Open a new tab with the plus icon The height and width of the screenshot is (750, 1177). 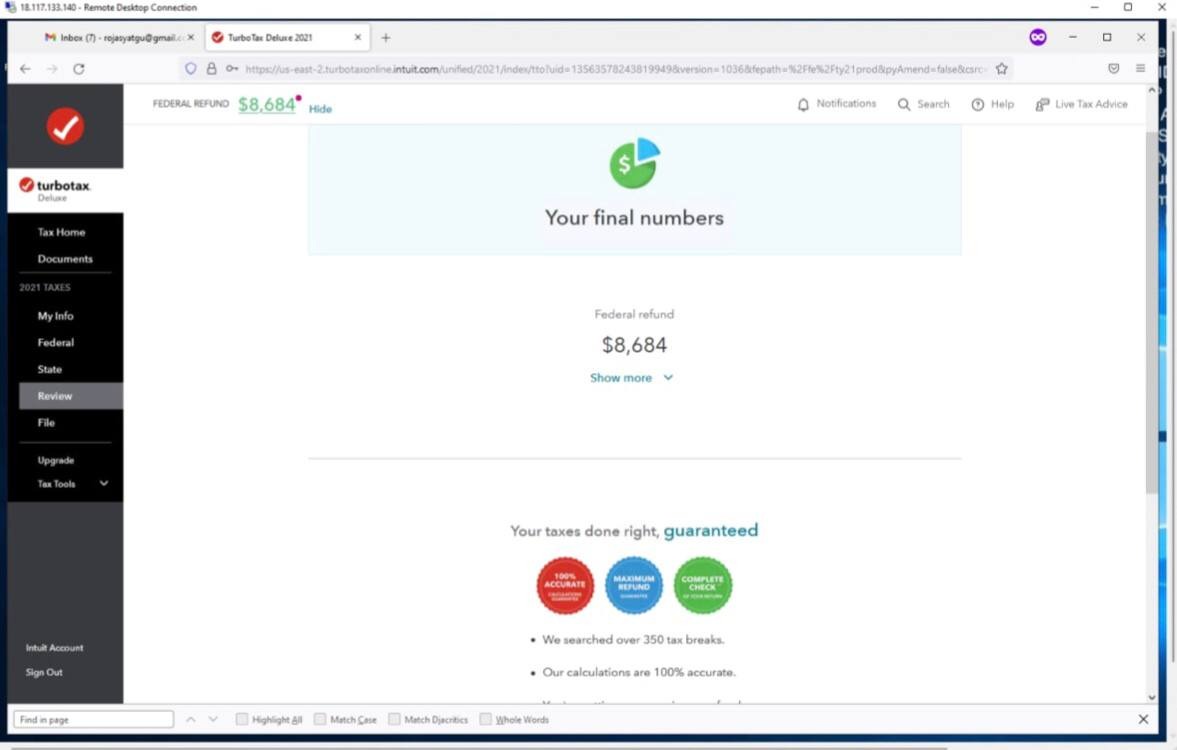386,38
